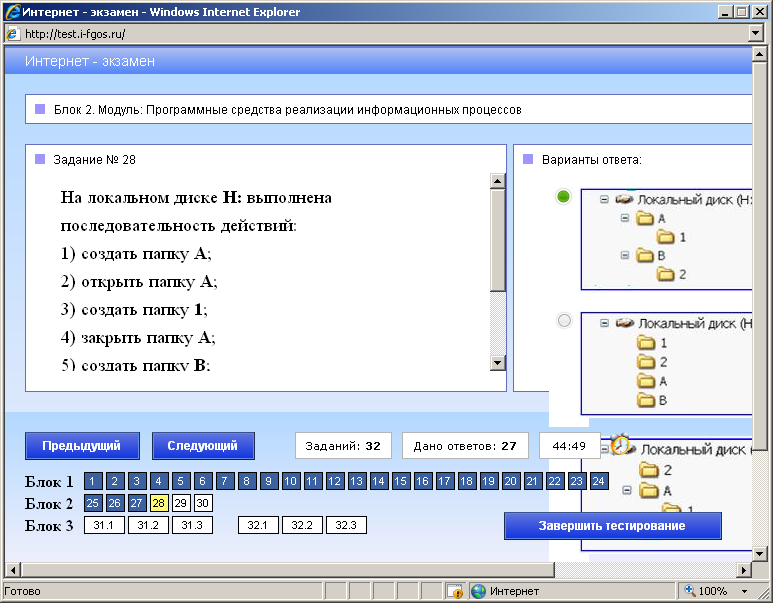Click the page icon beside the URL
The image size is (773, 603).
12,34
